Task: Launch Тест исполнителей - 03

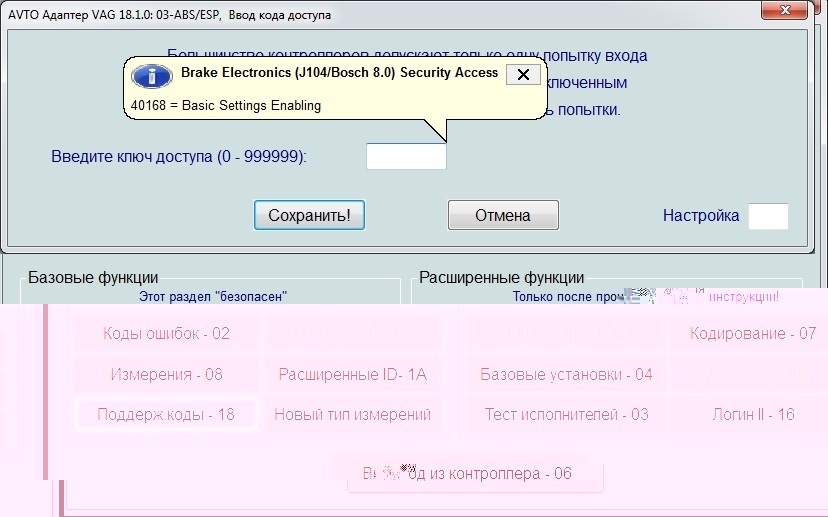Action: click(x=566, y=414)
